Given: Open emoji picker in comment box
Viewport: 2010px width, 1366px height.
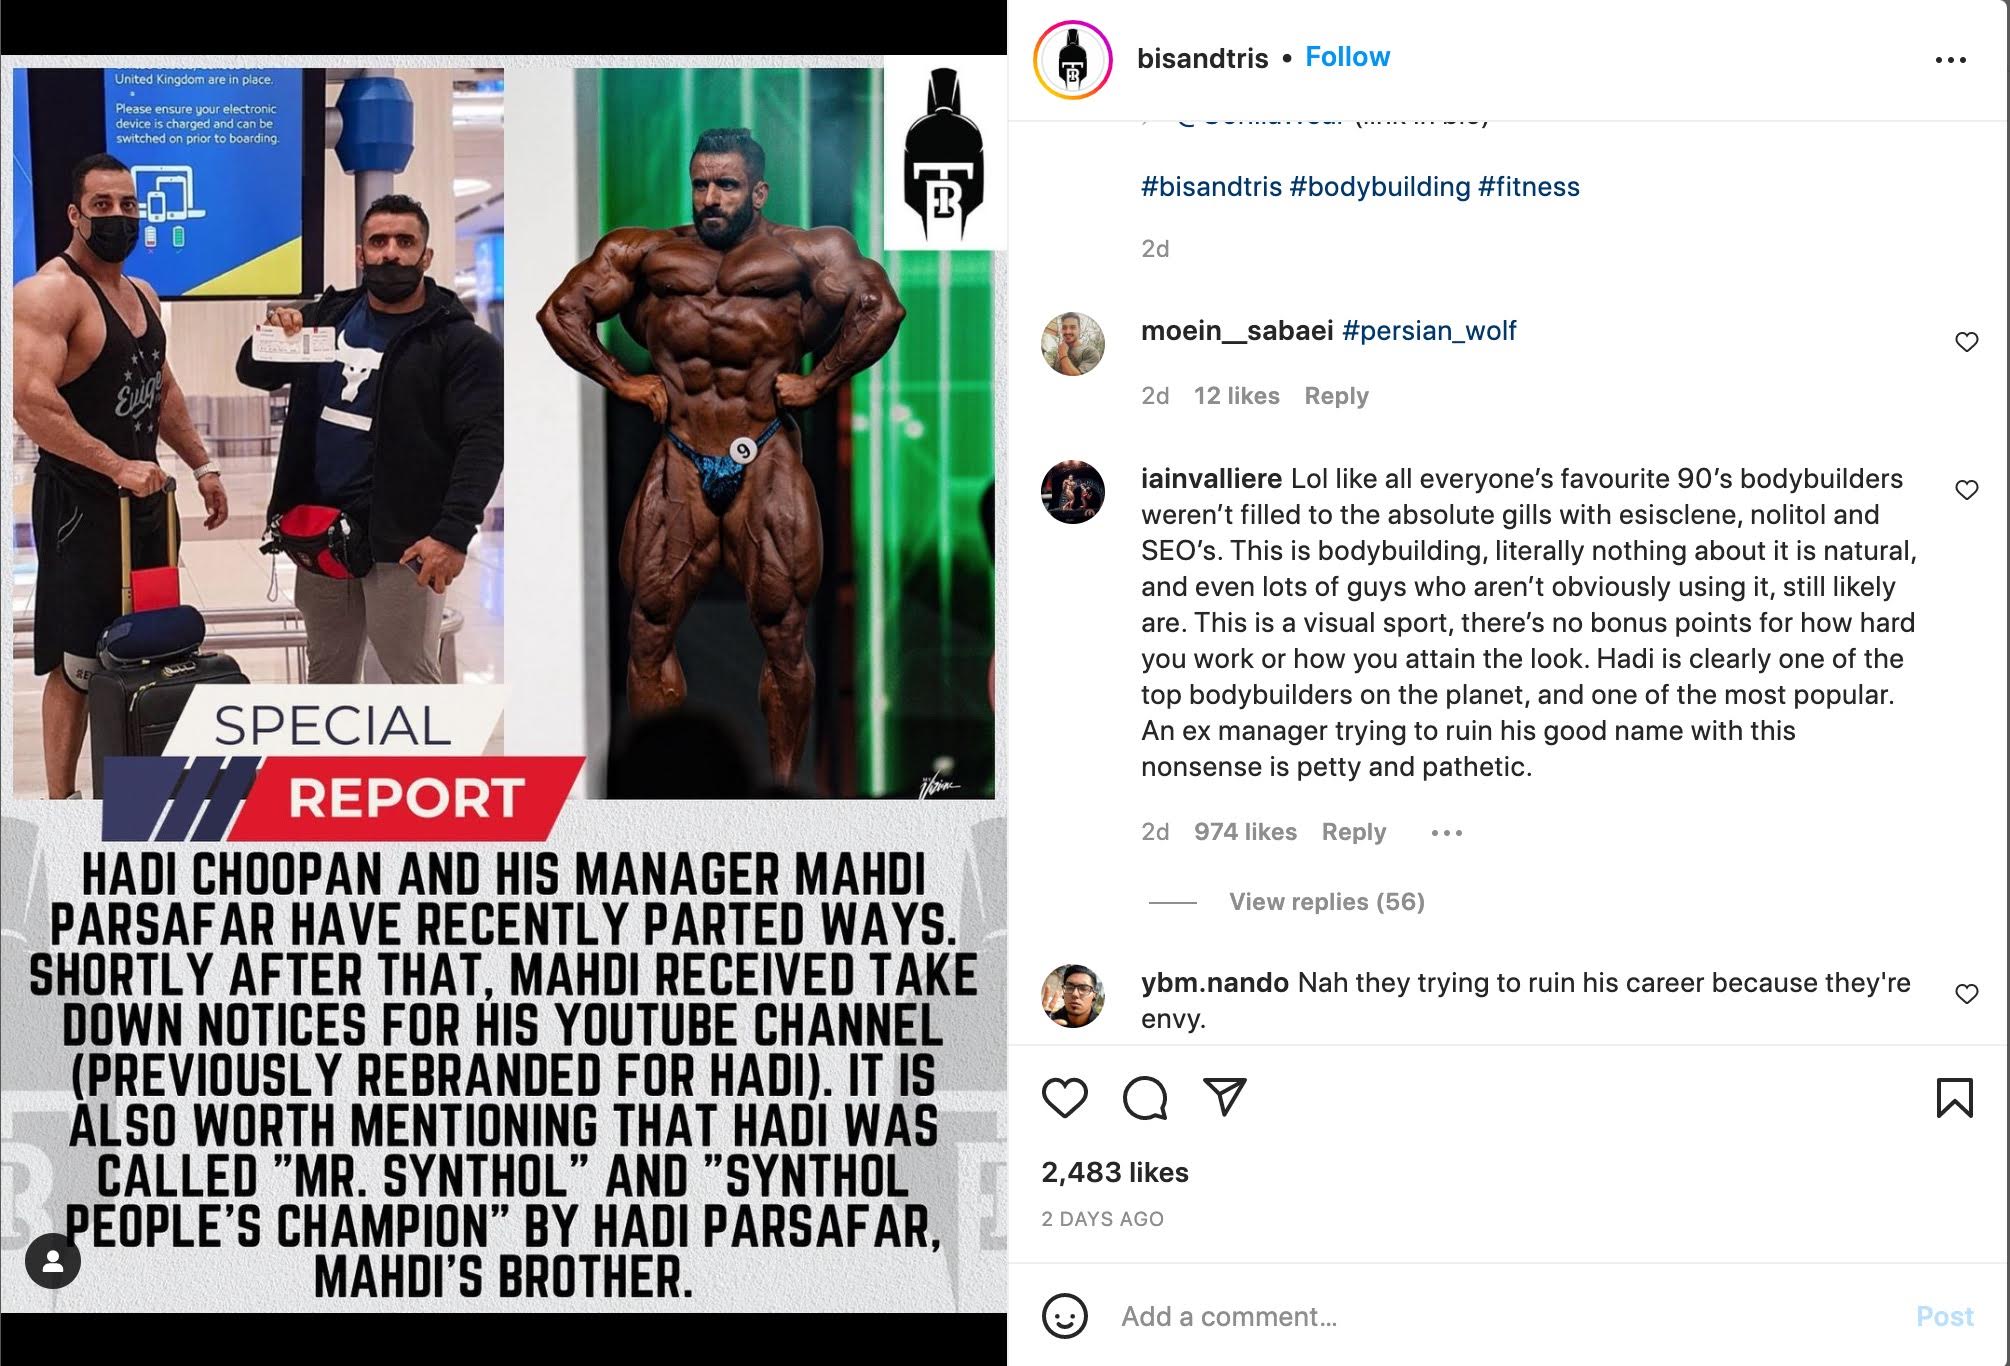Looking at the screenshot, I should point(1065,1316).
